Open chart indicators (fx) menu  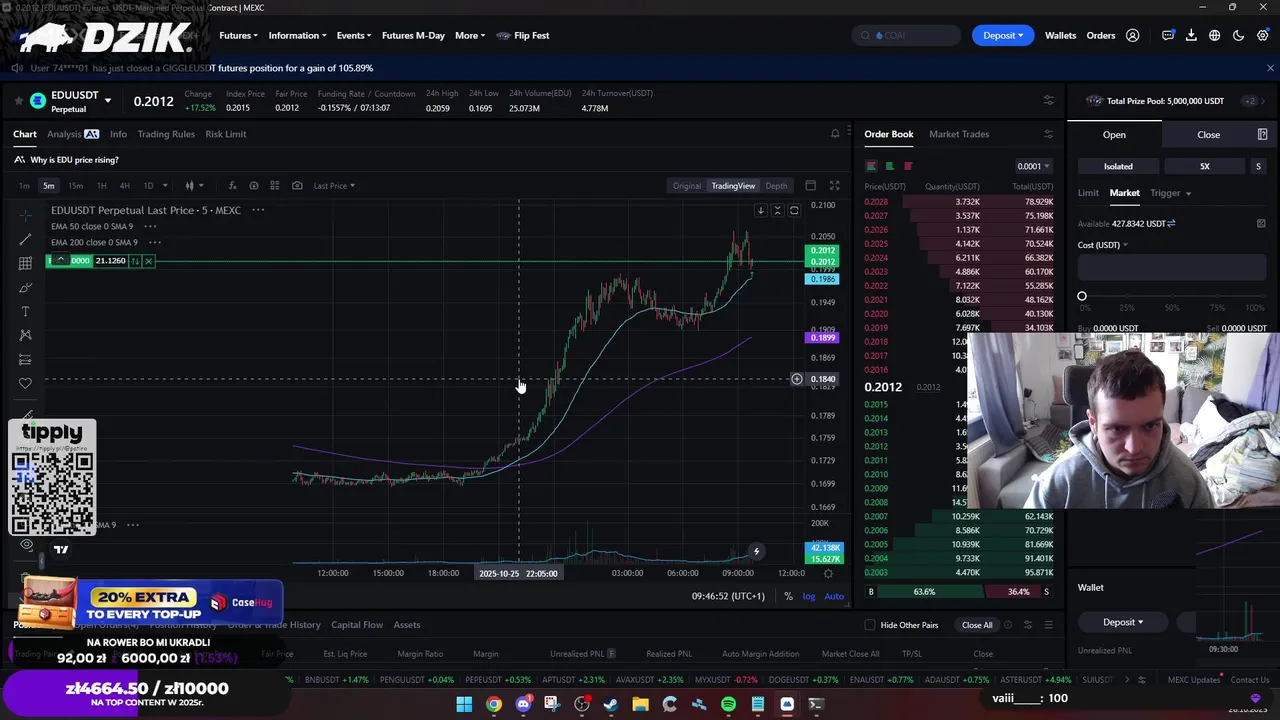[x=232, y=185]
